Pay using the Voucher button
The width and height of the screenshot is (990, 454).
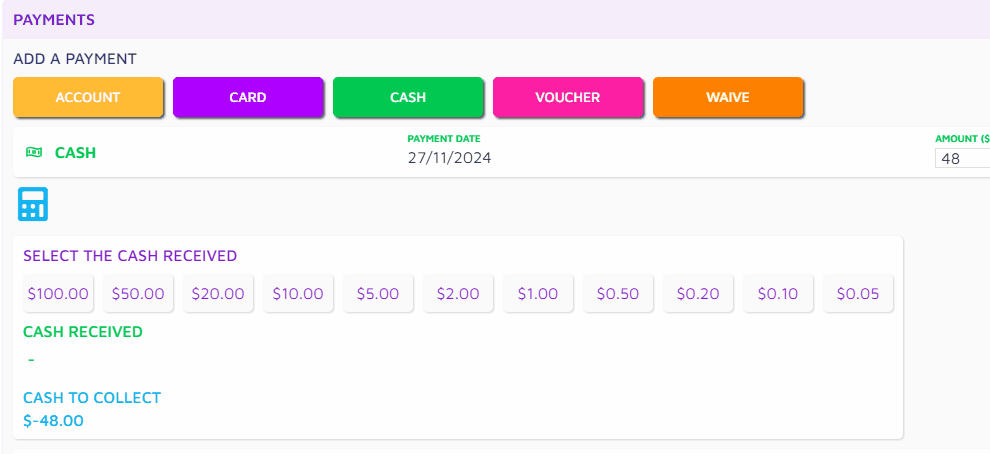(x=568, y=98)
